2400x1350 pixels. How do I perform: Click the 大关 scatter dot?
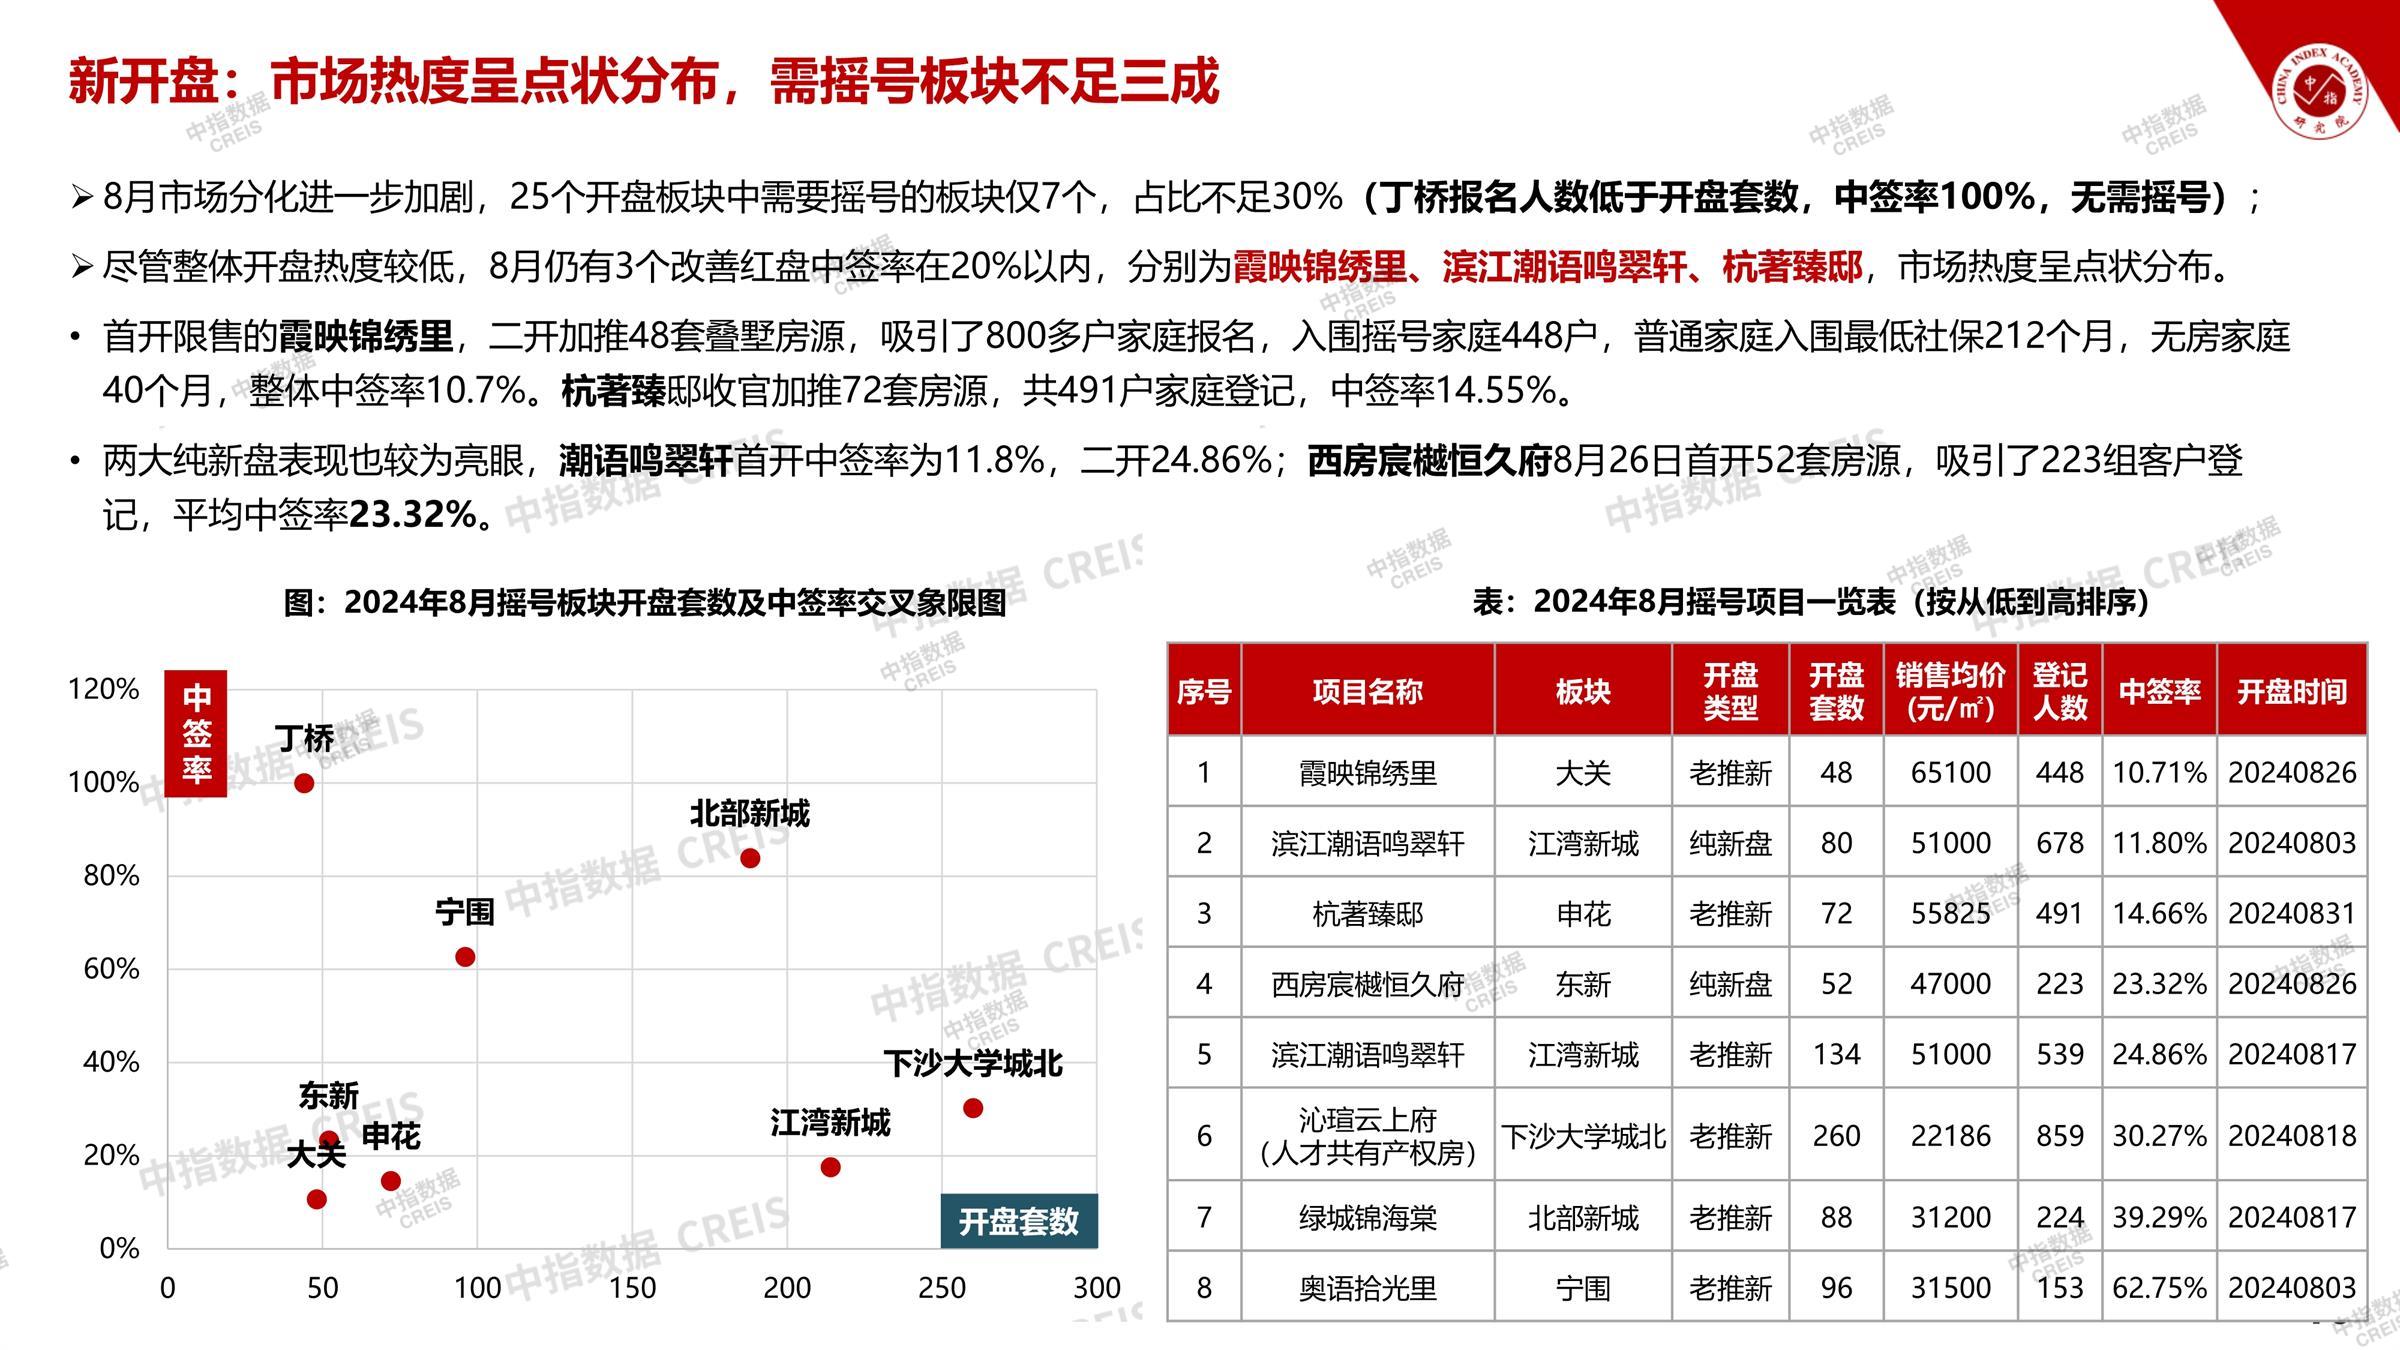click(x=317, y=1199)
